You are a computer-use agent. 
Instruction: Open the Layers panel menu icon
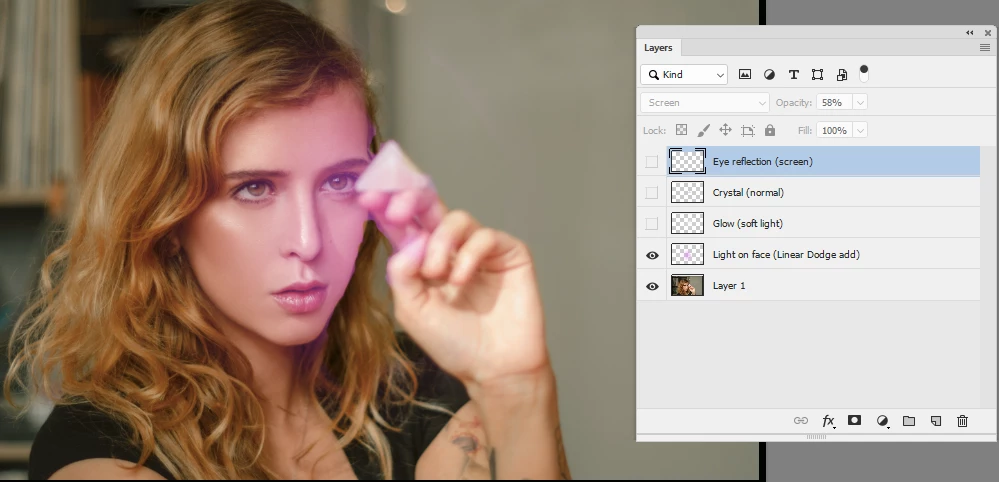coord(984,48)
